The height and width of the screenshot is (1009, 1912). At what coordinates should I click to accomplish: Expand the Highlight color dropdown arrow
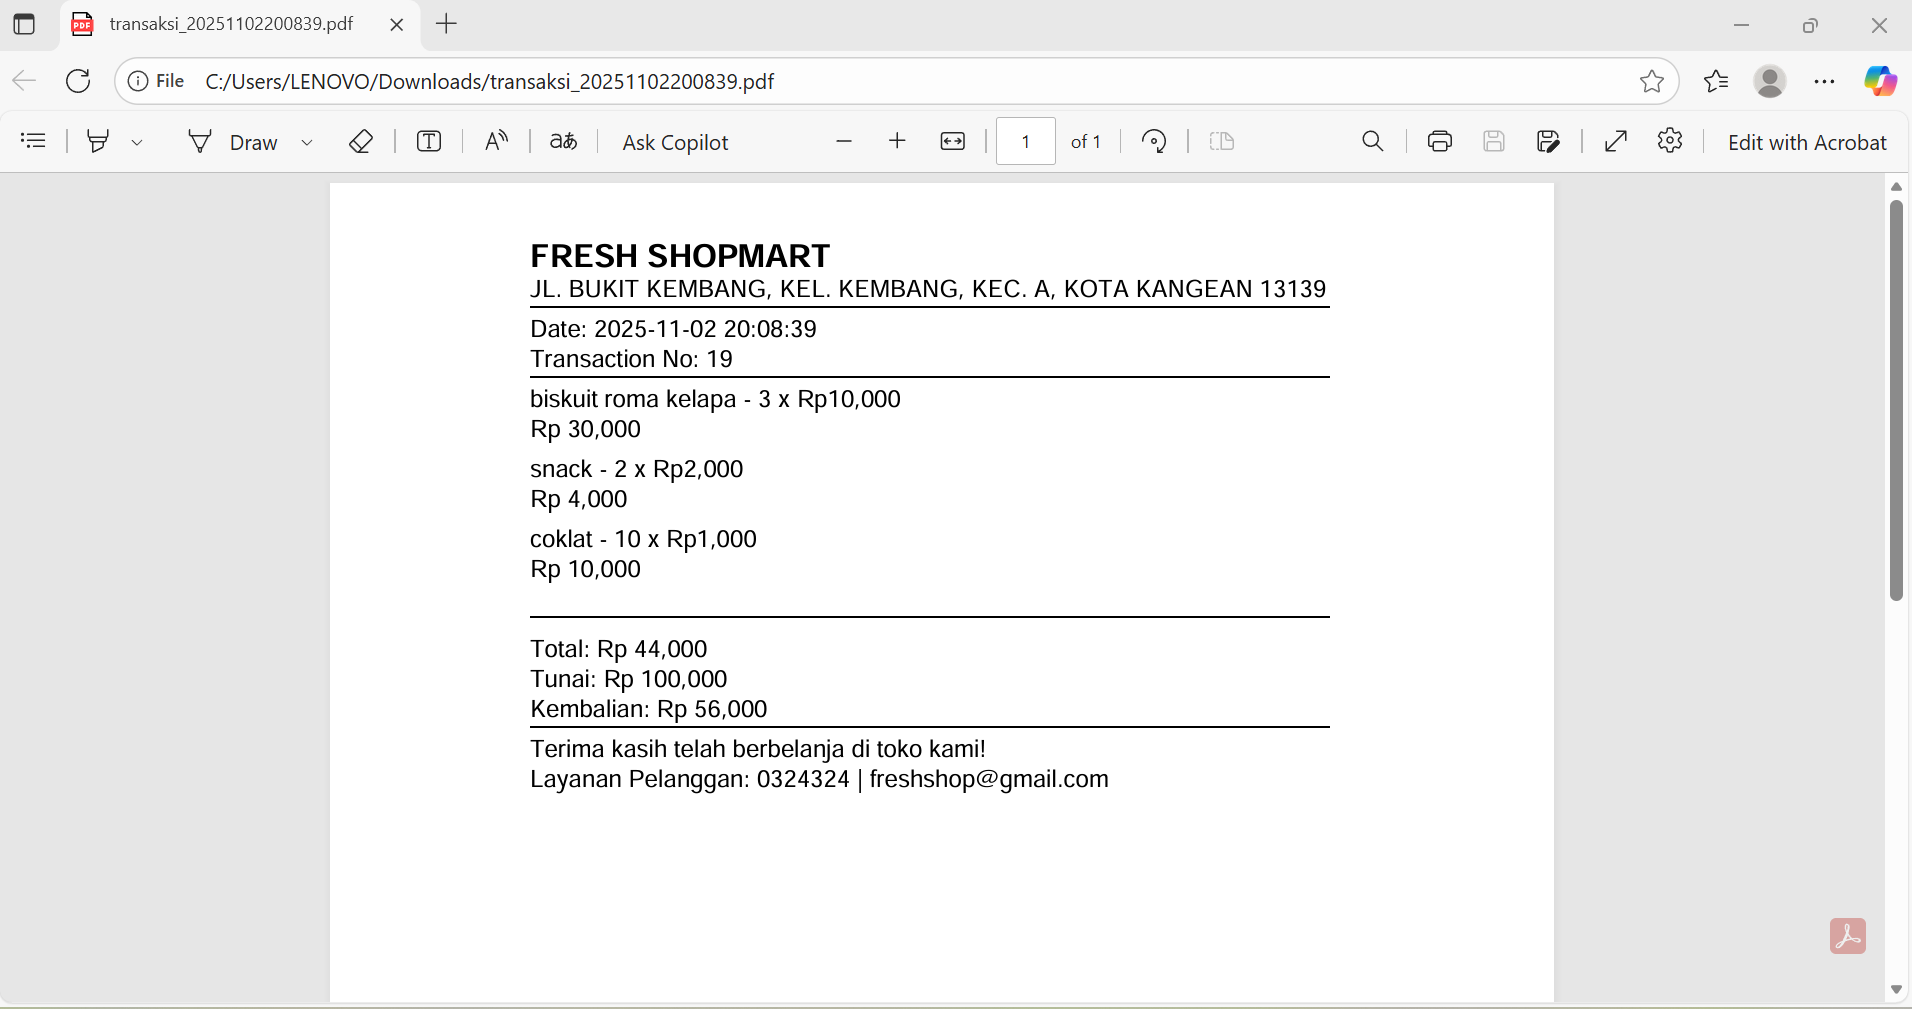tap(137, 142)
